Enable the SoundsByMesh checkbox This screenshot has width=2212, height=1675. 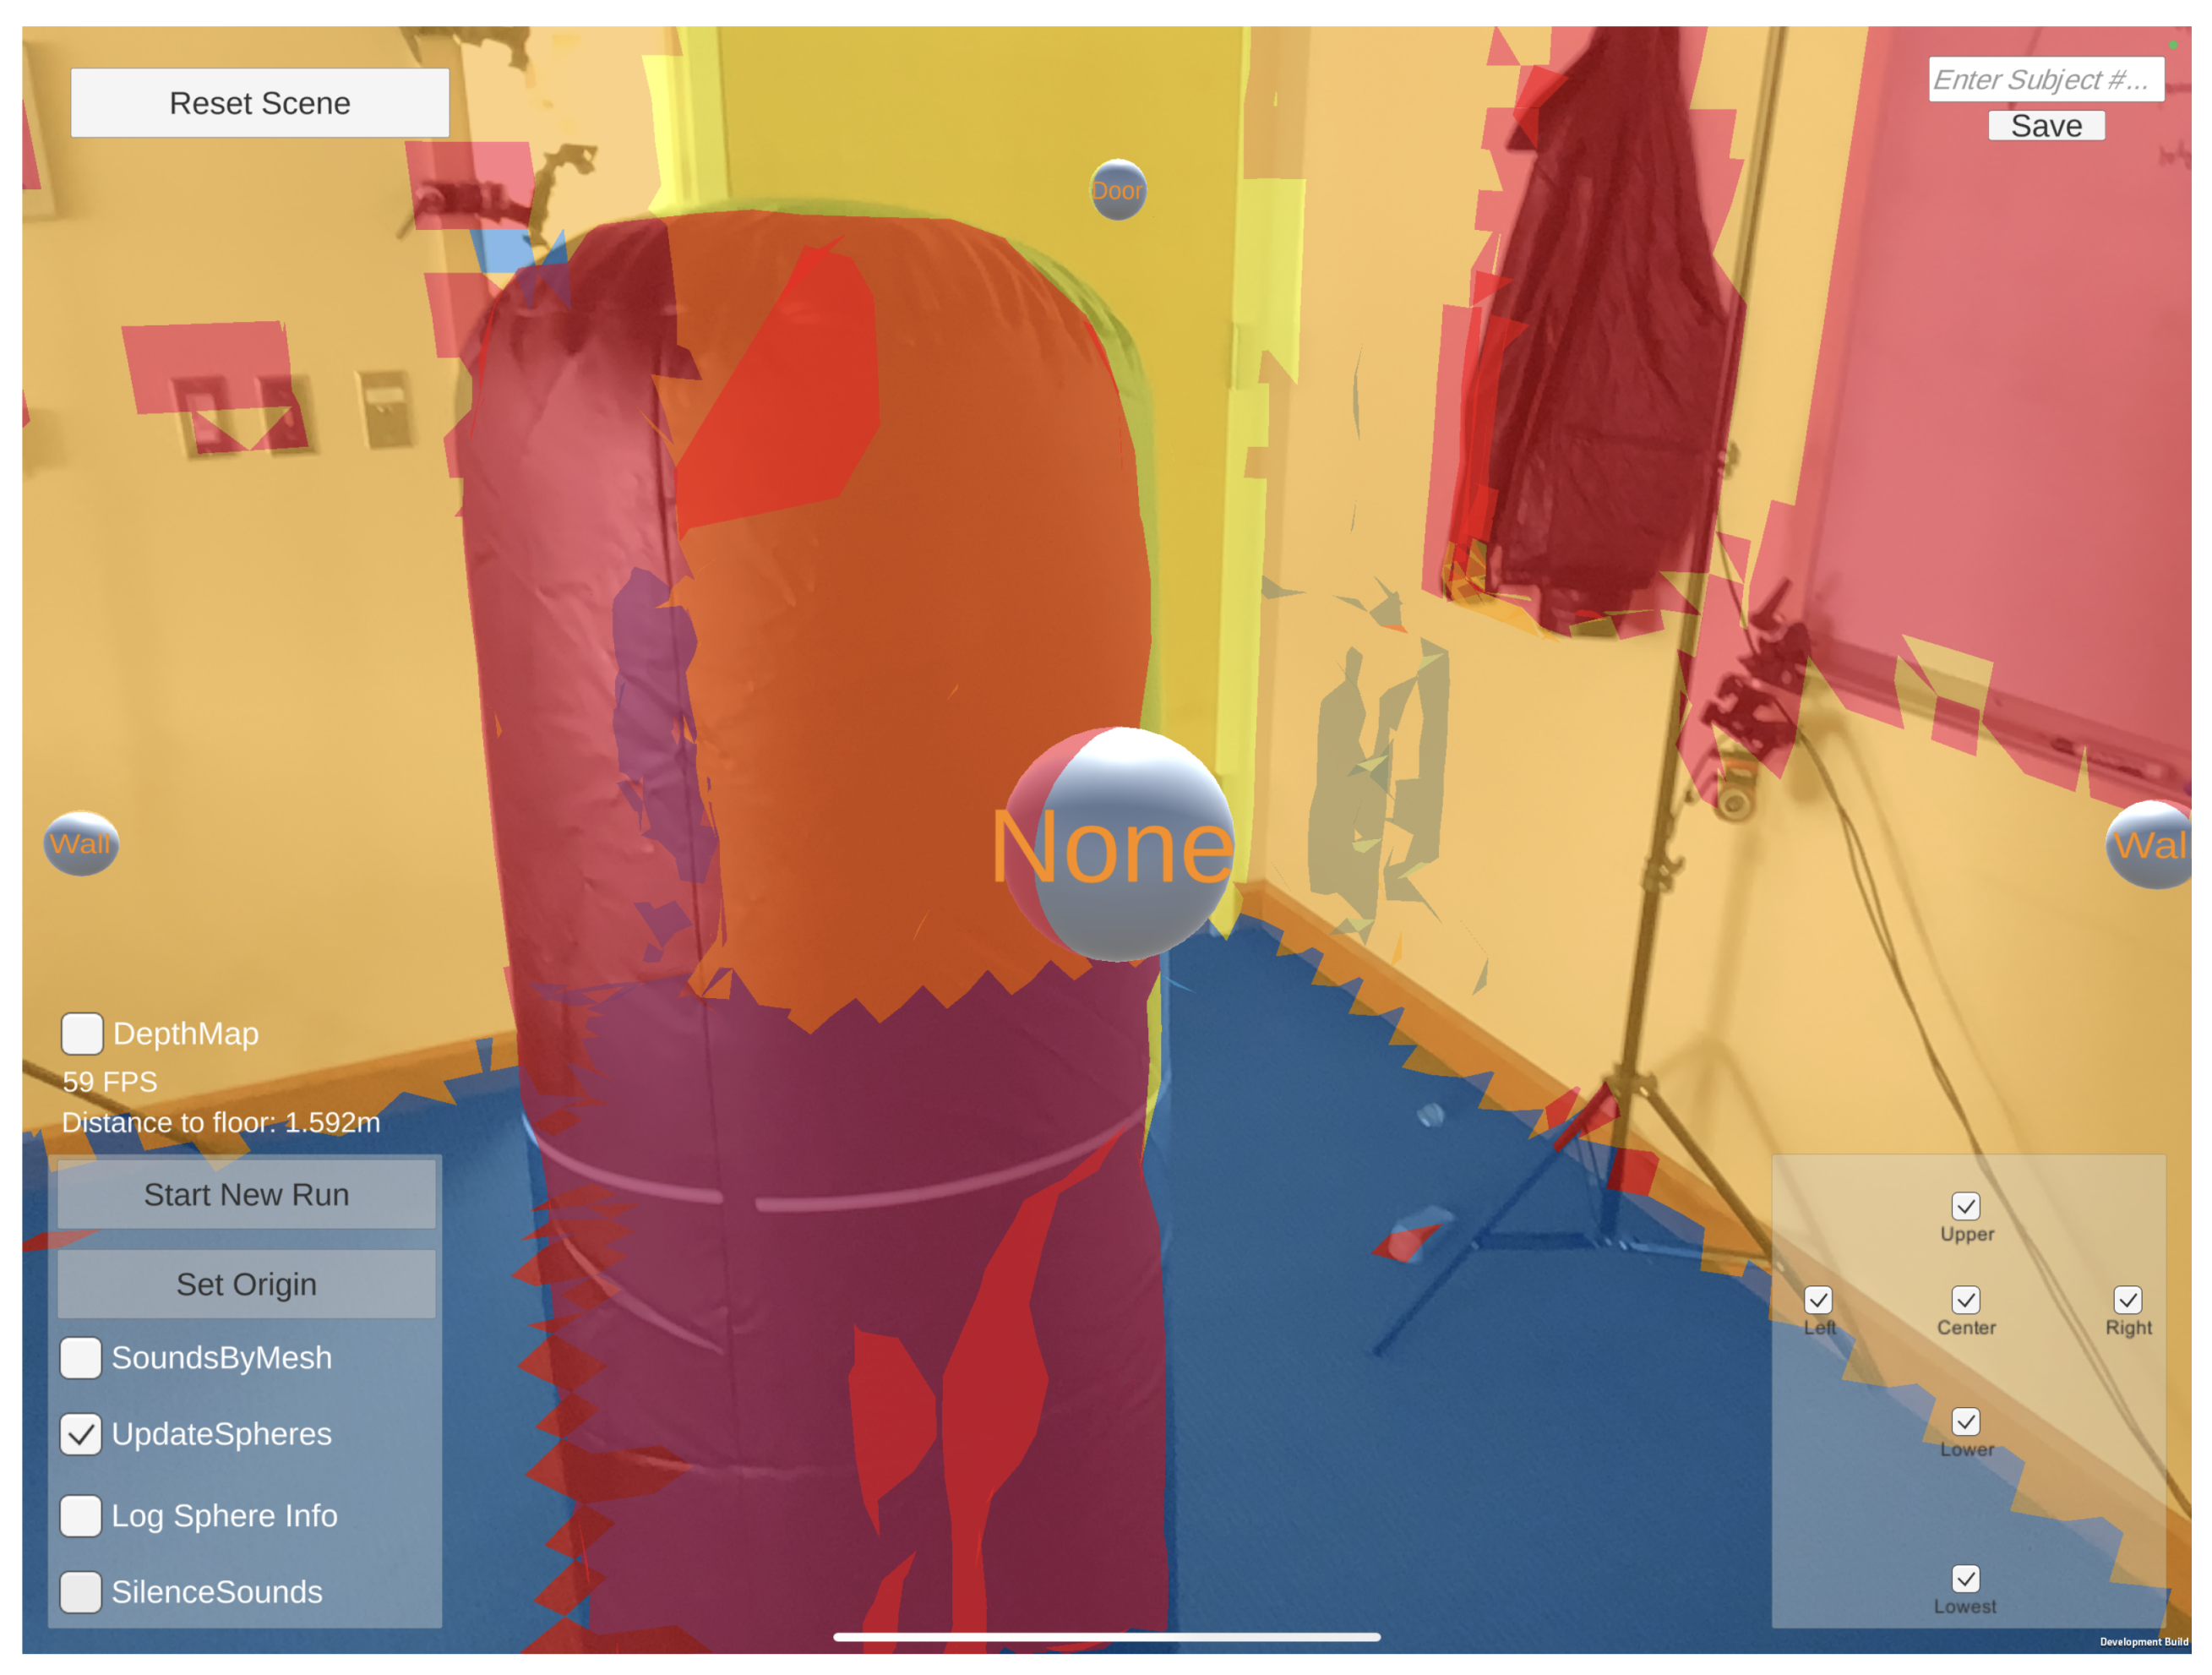81,1358
